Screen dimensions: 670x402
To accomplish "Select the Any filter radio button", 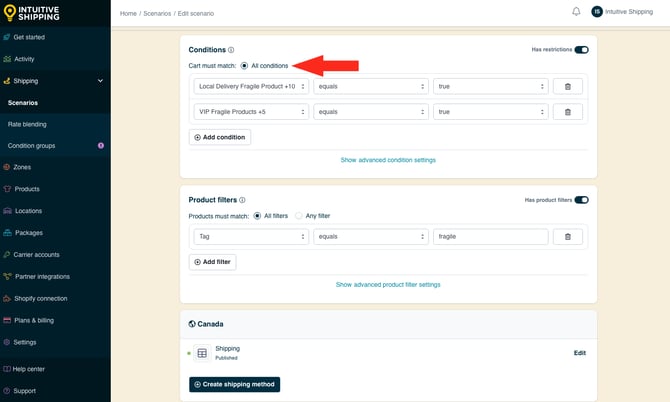I will pyautogui.click(x=299, y=216).
